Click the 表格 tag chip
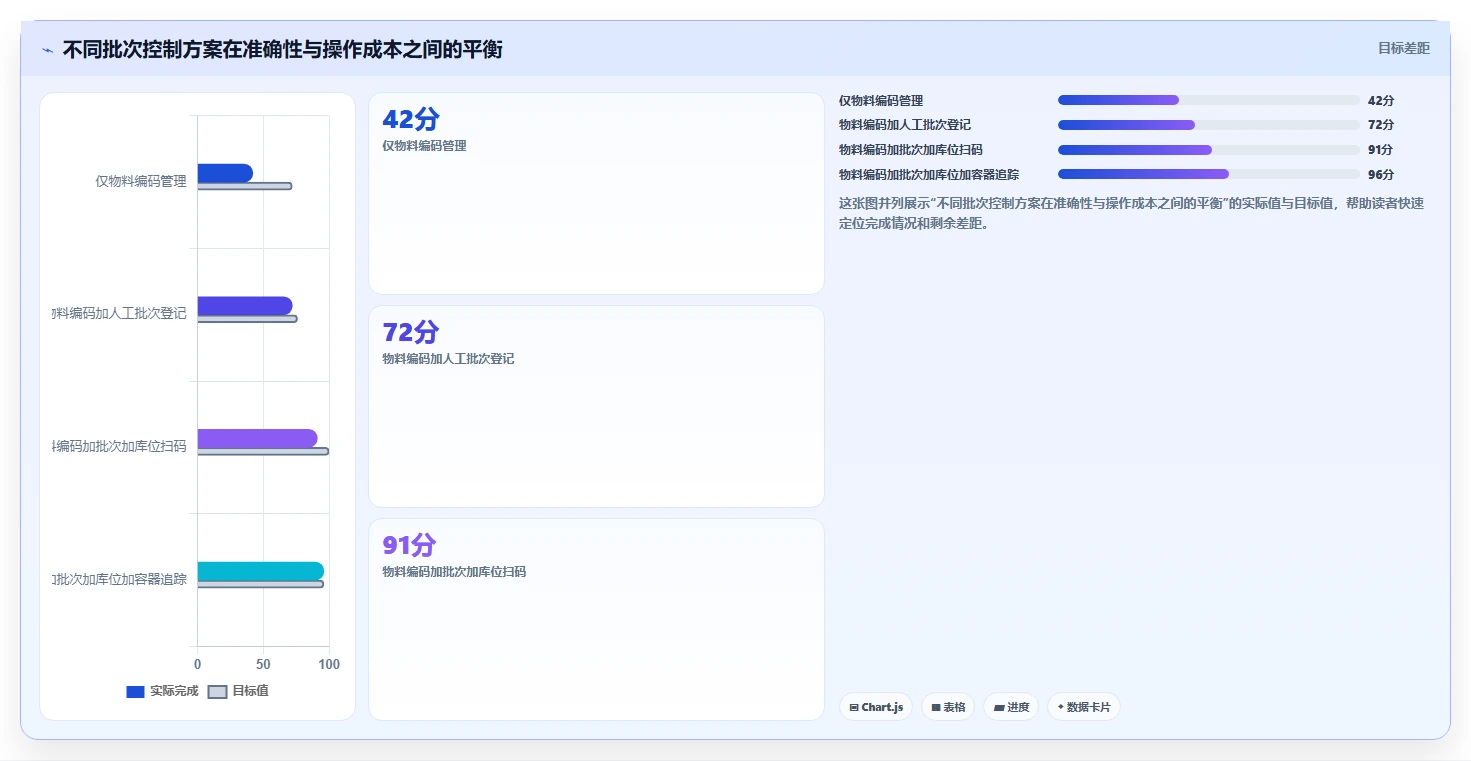Image resolution: width=1471 pixels, height=761 pixels. [948, 707]
